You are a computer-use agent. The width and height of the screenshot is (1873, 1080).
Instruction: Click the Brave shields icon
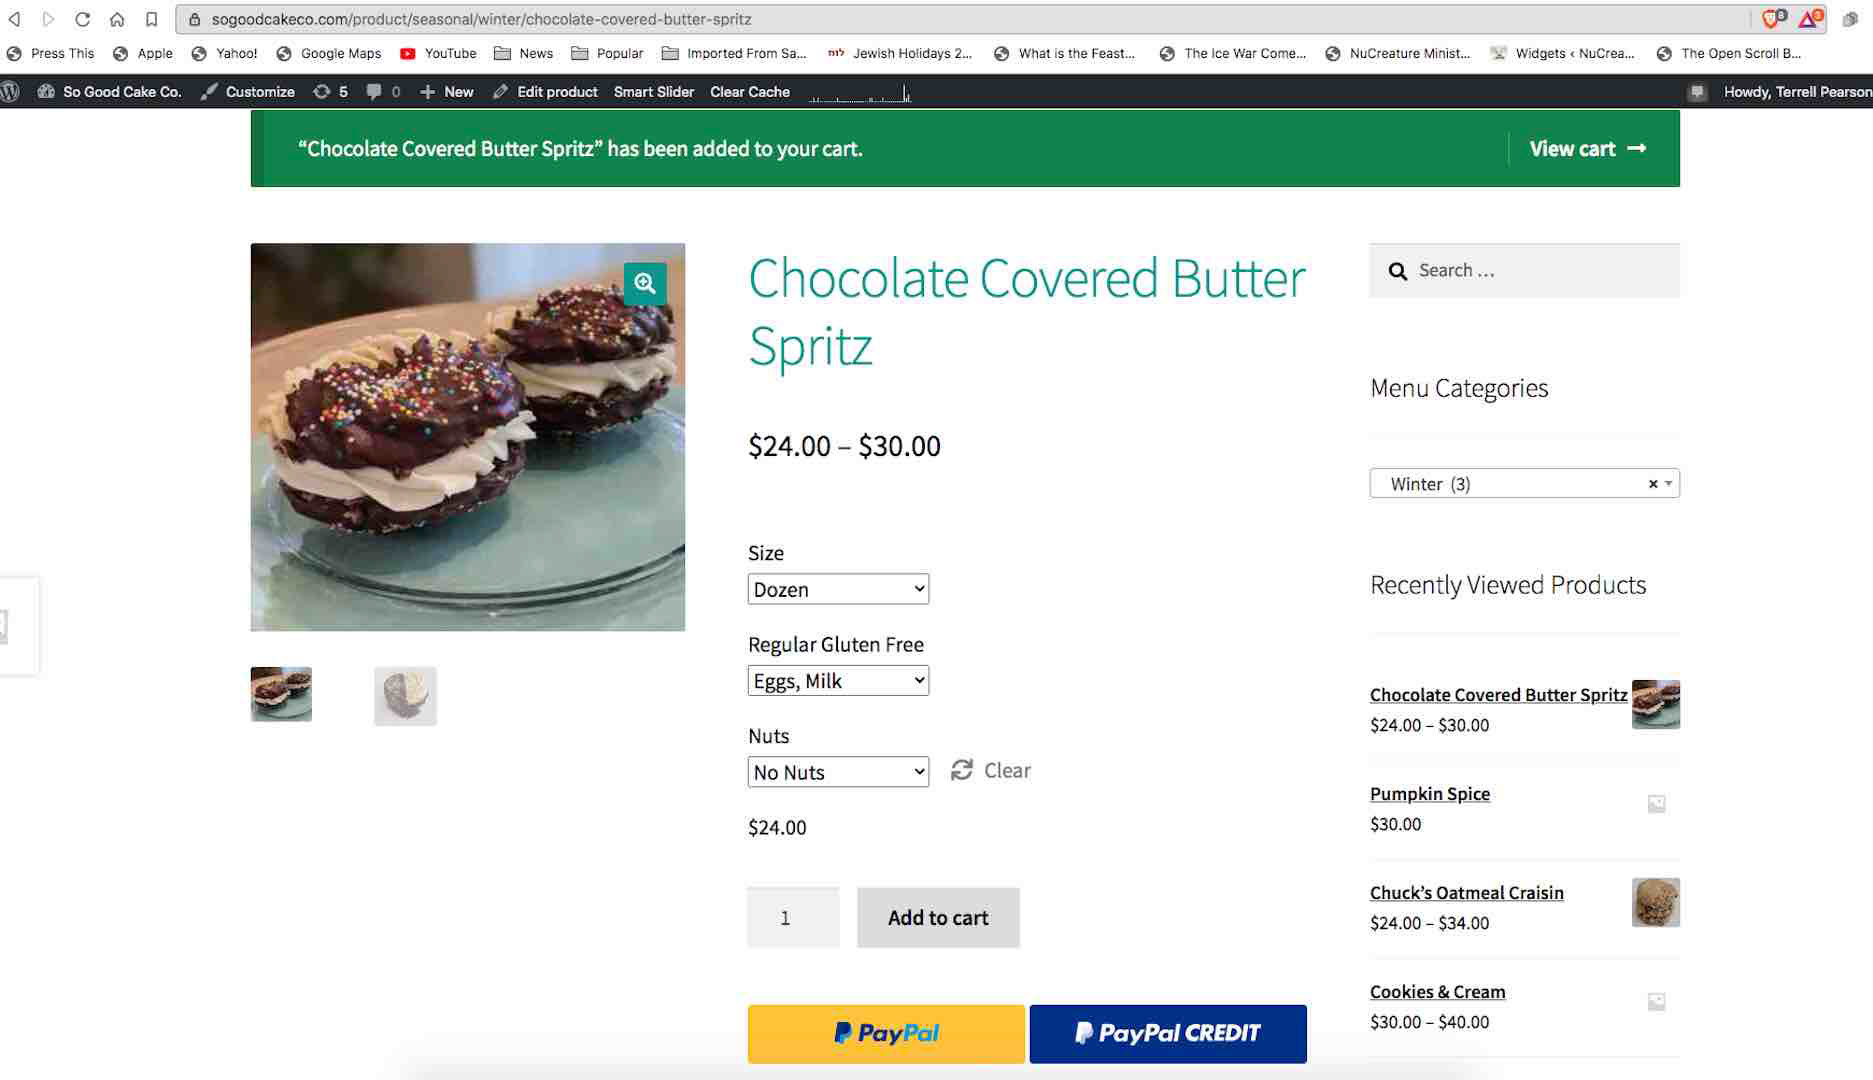pos(1772,19)
